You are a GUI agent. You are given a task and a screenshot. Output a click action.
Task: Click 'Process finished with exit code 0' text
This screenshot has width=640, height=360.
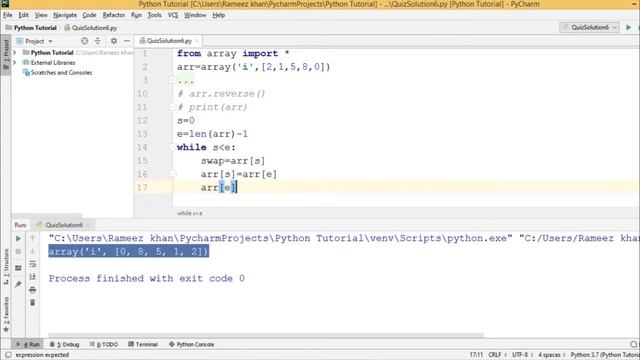147,278
